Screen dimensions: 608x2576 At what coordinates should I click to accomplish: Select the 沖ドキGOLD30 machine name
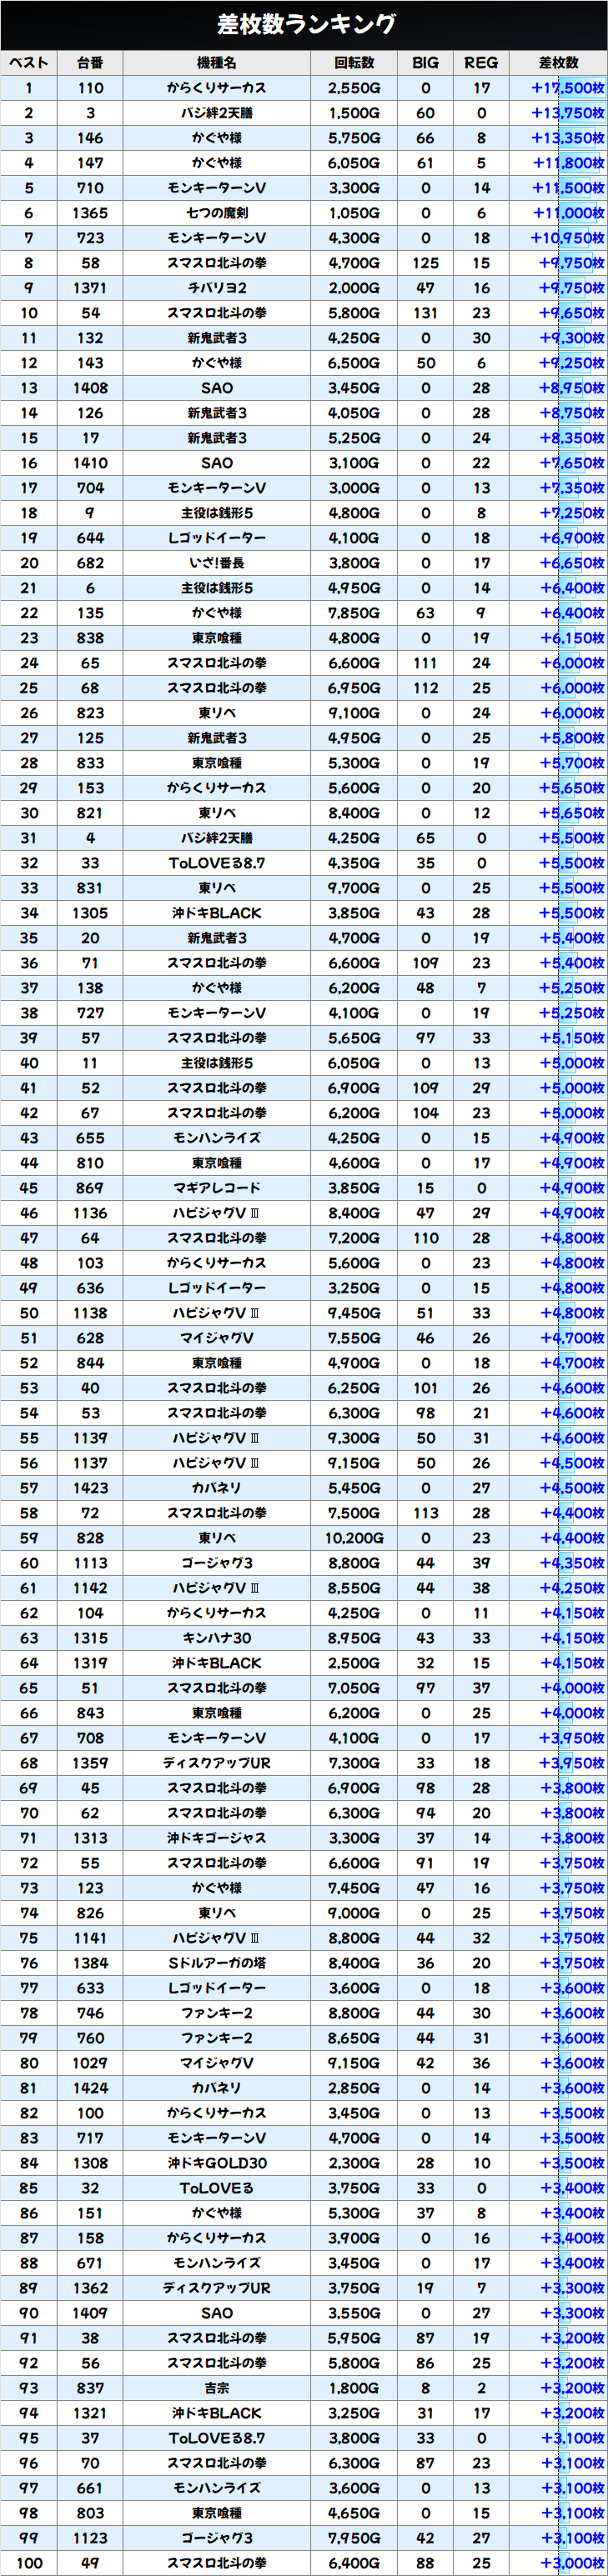(x=216, y=2163)
